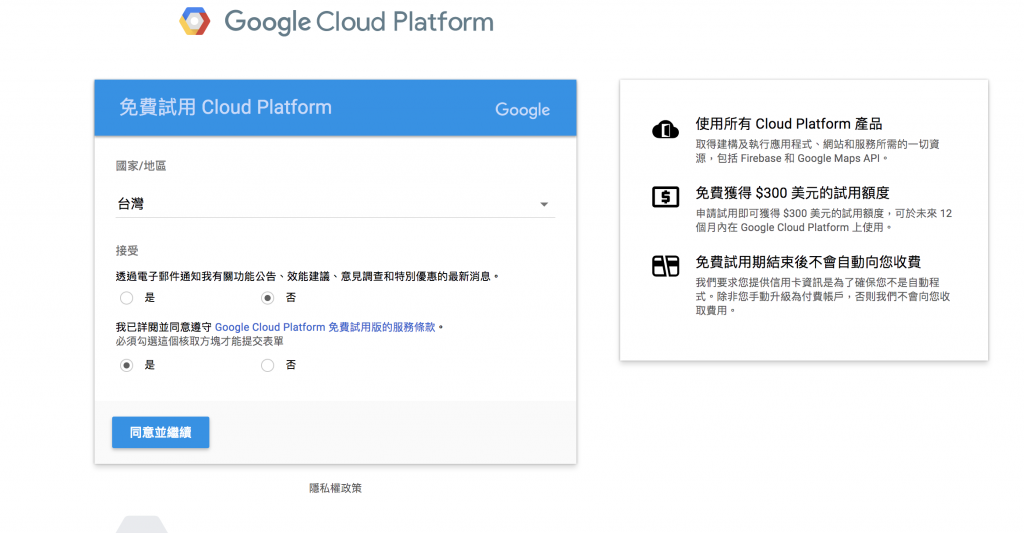
Task: Select 是 to agree to terms of service
Action: tap(127, 365)
